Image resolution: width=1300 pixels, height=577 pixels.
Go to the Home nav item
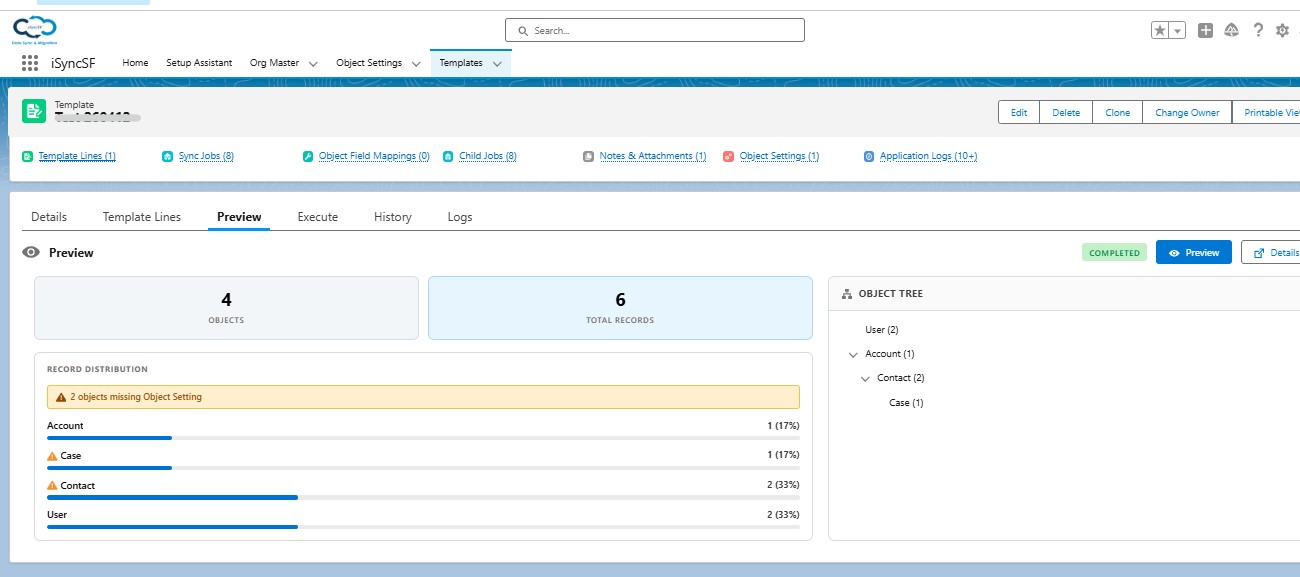pos(135,63)
